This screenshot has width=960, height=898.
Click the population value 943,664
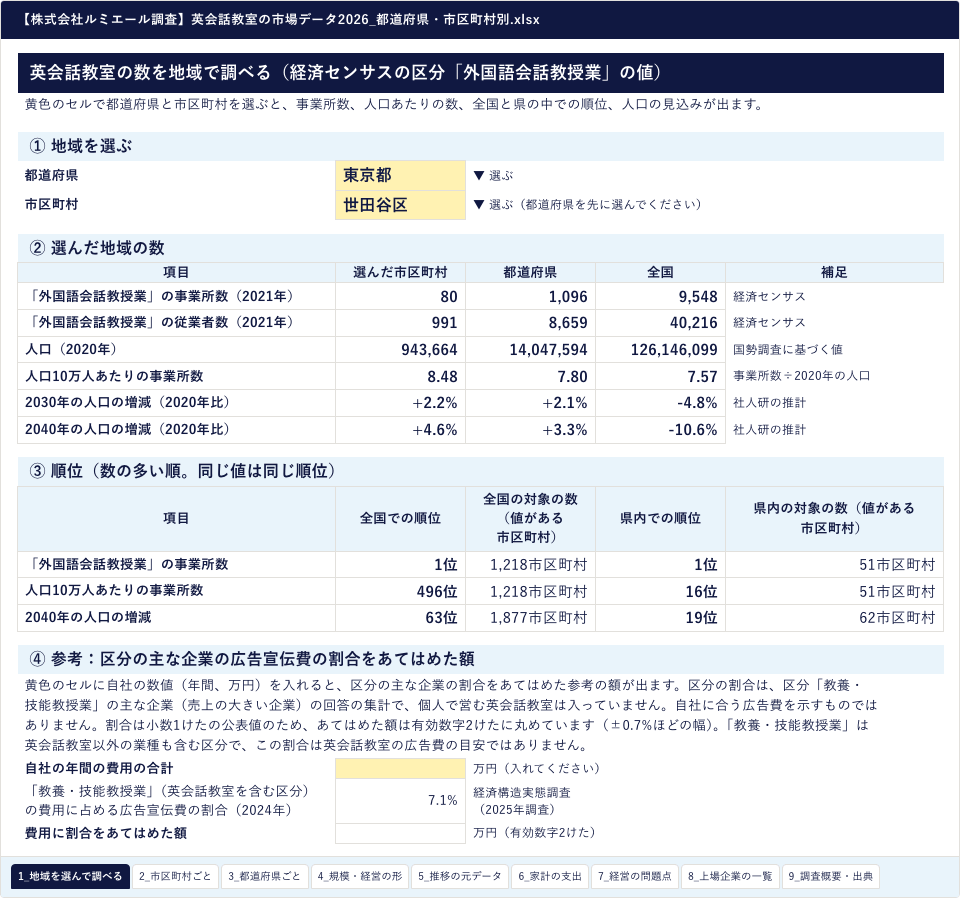pos(400,350)
